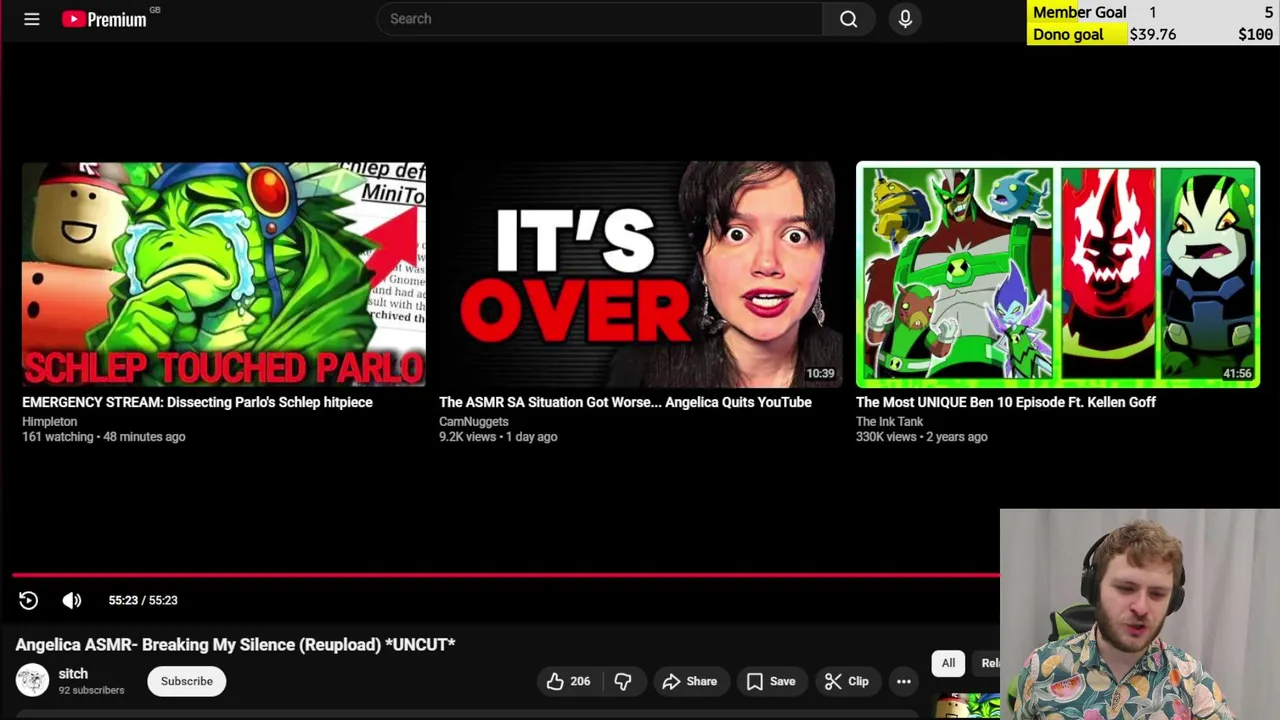1280x720 pixels.
Task: Seek on the red video progress bar
Action: point(506,575)
